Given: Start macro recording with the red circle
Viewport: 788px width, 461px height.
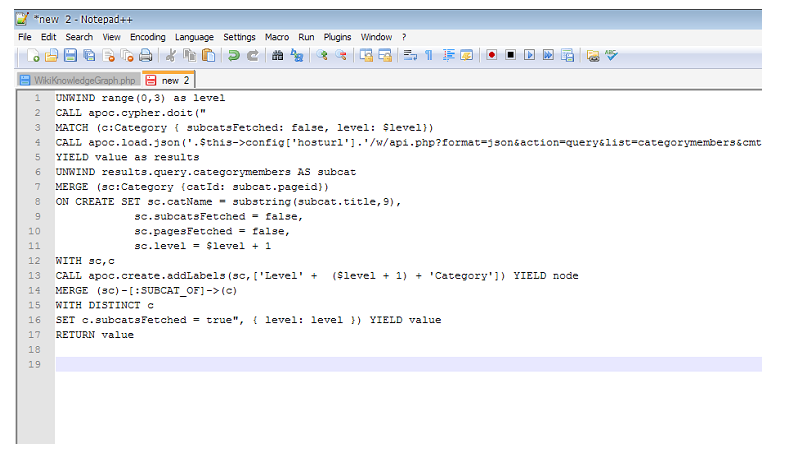Looking at the screenshot, I should pos(492,56).
